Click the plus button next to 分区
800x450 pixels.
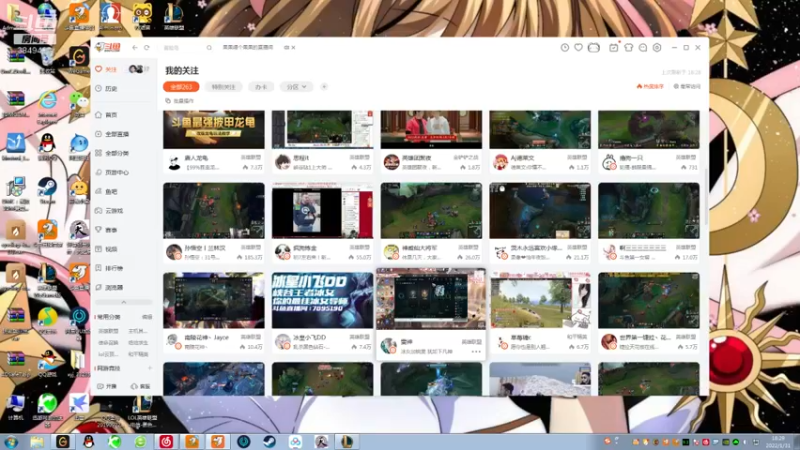[324, 87]
